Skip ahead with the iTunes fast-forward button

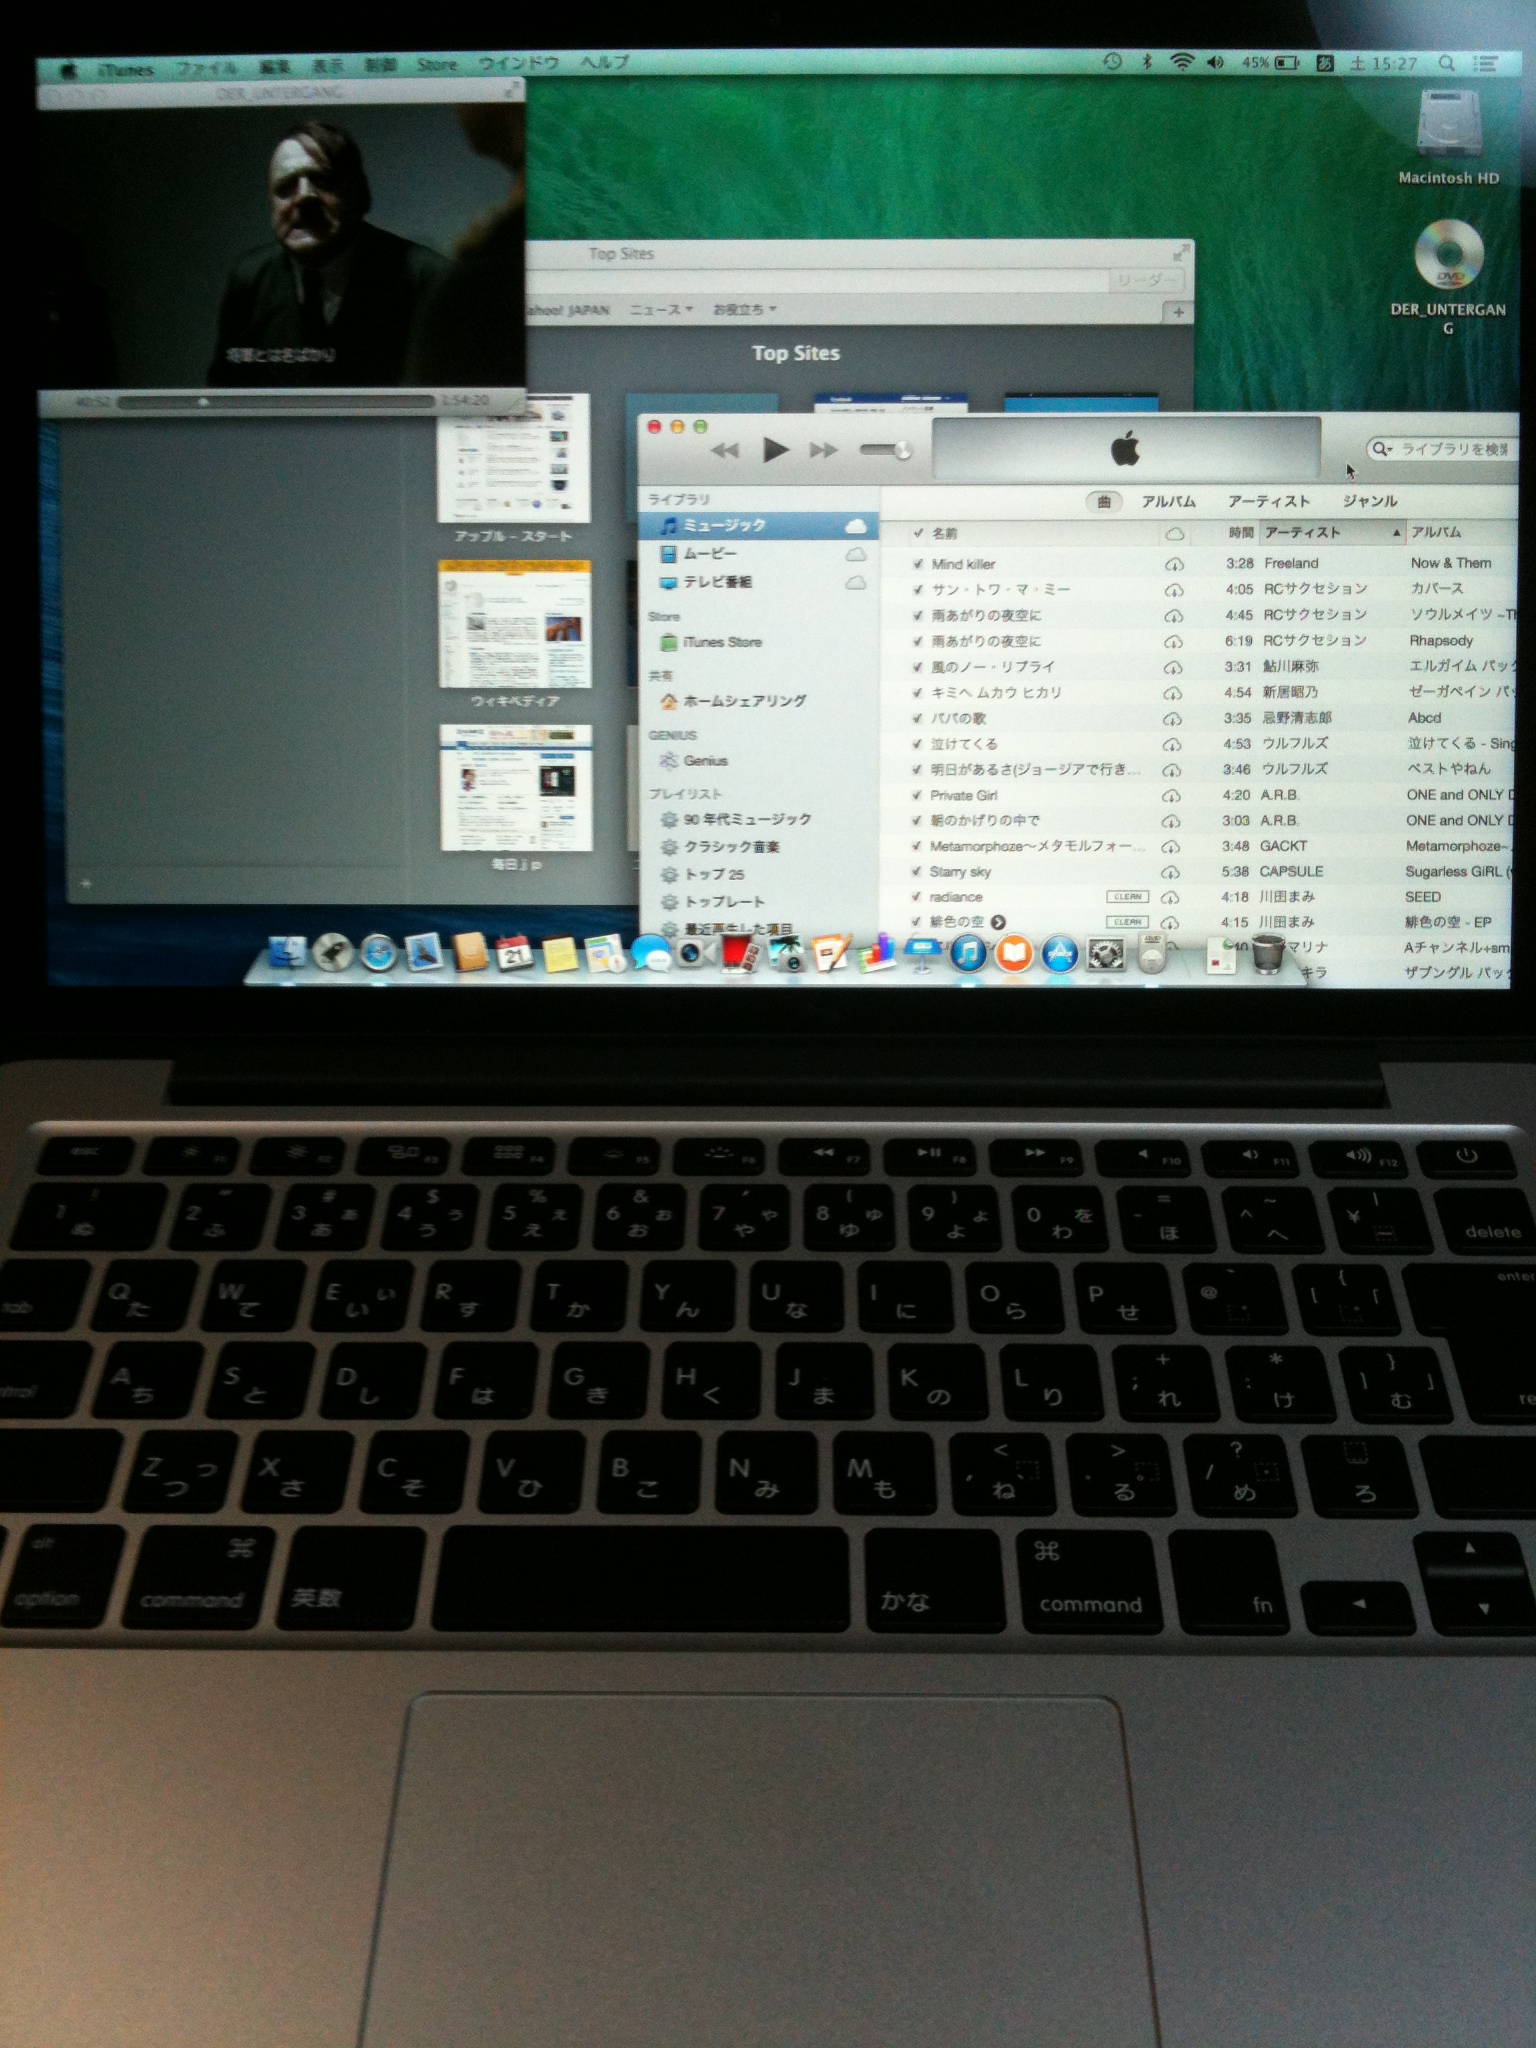[824, 451]
